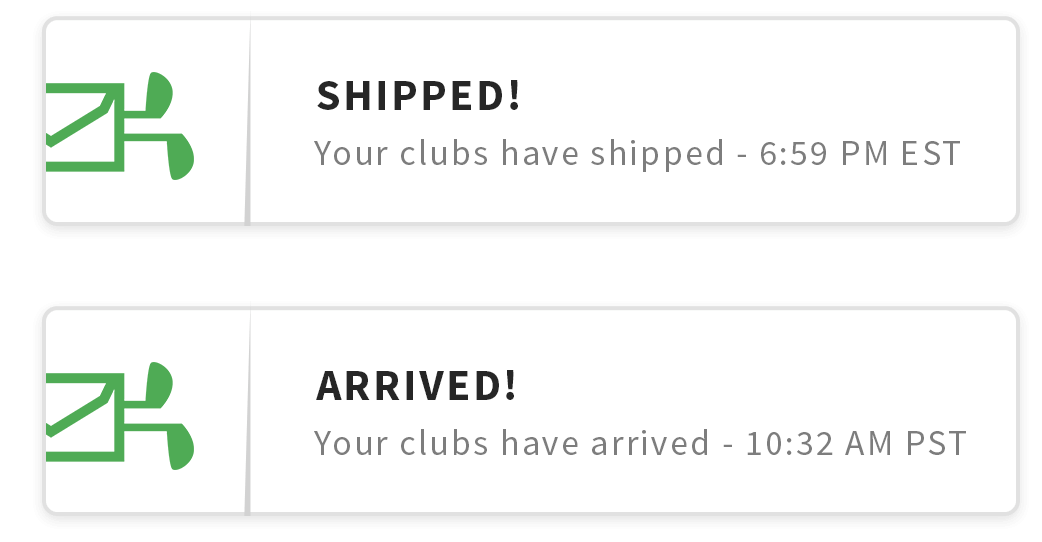Open the Shipped notification card
Image resolution: width=1042 pixels, height=542 pixels.
pyautogui.click(x=531, y=121)
